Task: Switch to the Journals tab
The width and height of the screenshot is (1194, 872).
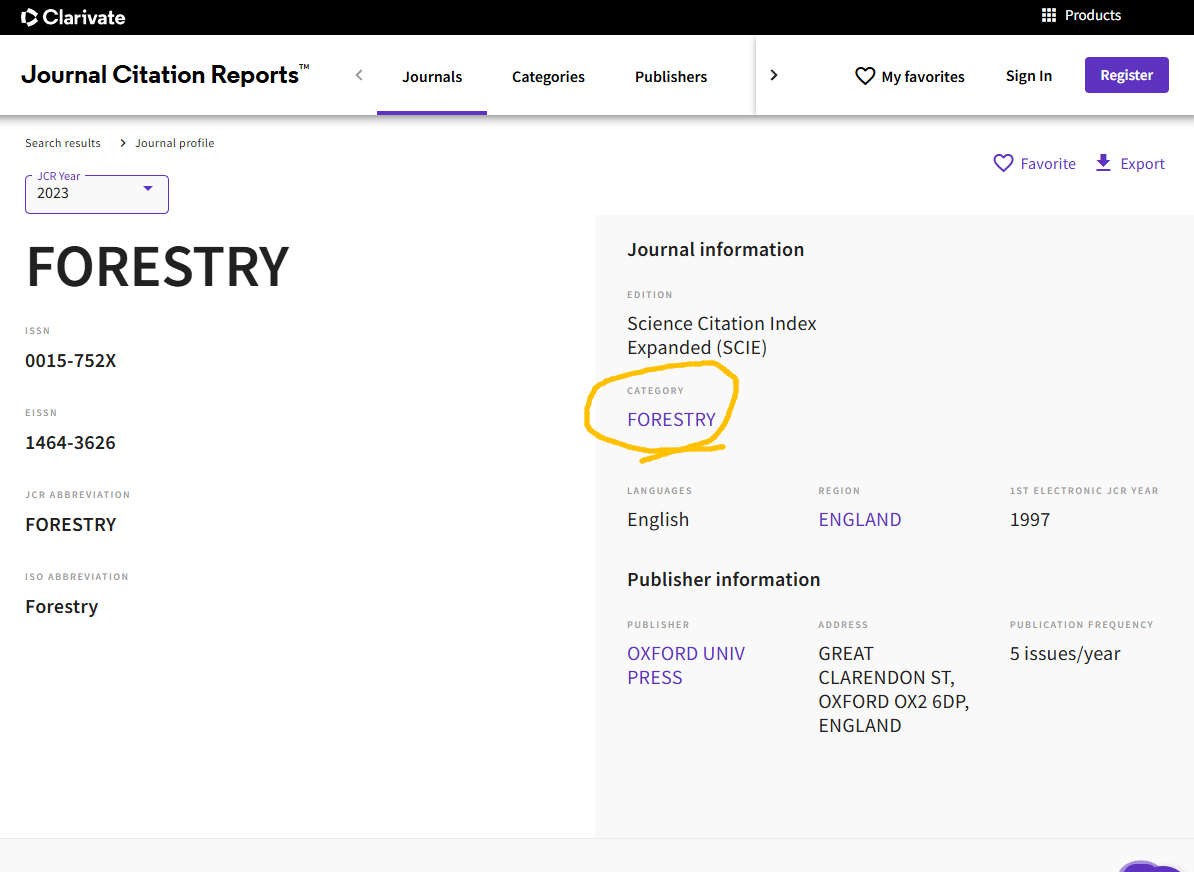Action: tap(432, 76)
